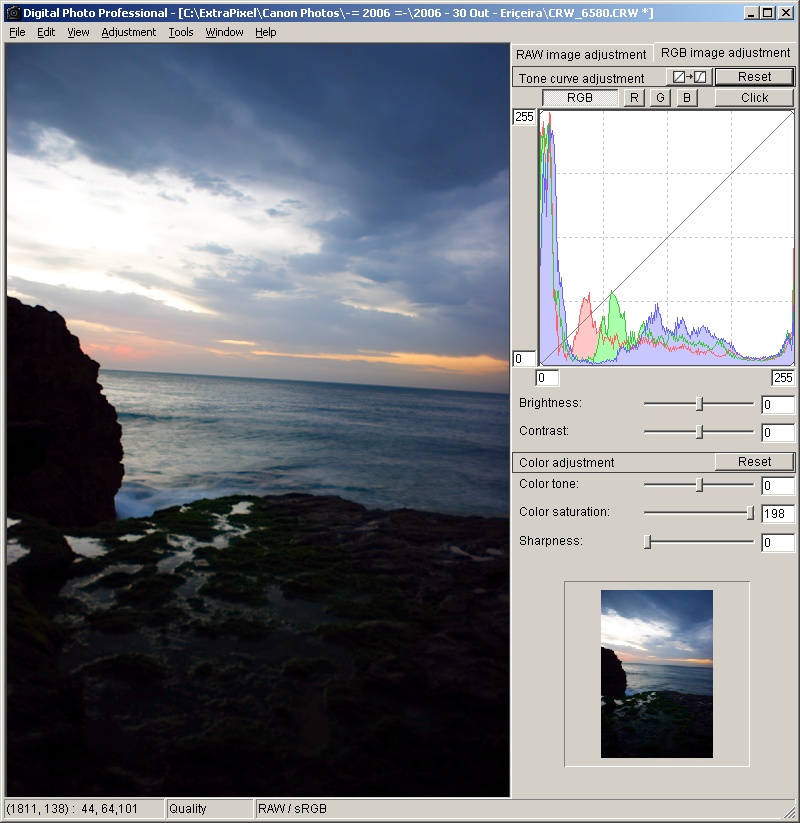
Task: Select the RGB channel button
Action: coord(580,98)
